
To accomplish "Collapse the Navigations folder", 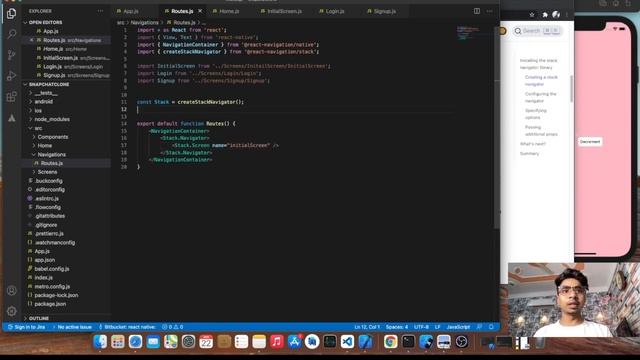I will coord(51,155).
